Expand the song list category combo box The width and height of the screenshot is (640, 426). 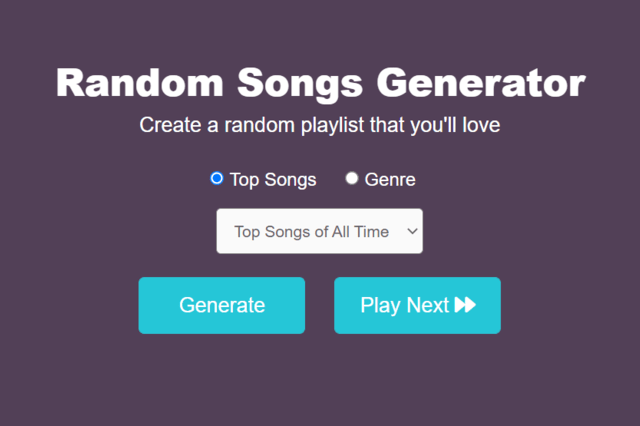(320, 231)
